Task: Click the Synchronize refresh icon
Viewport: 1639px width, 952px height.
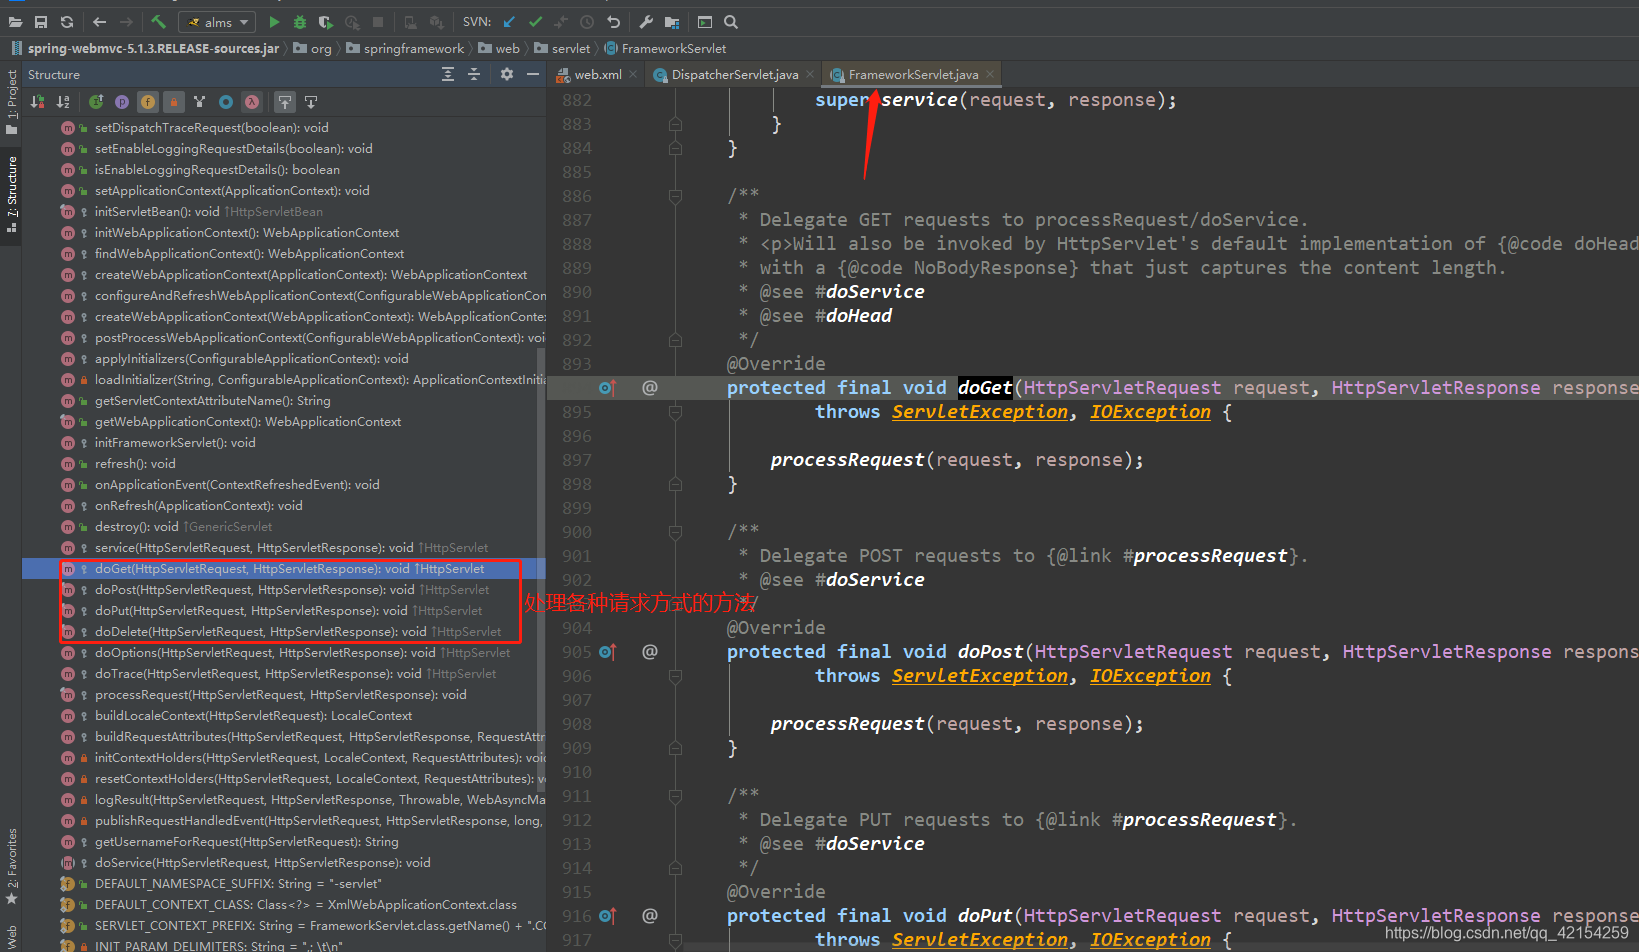Action: (x=67, y=22)
